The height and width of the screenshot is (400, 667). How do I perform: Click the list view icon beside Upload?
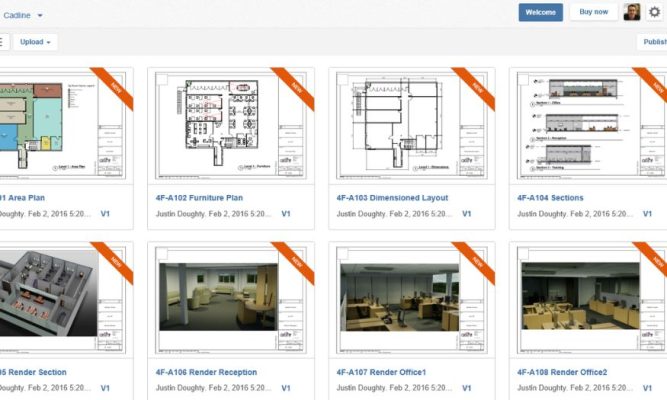[x=3, y=42]
